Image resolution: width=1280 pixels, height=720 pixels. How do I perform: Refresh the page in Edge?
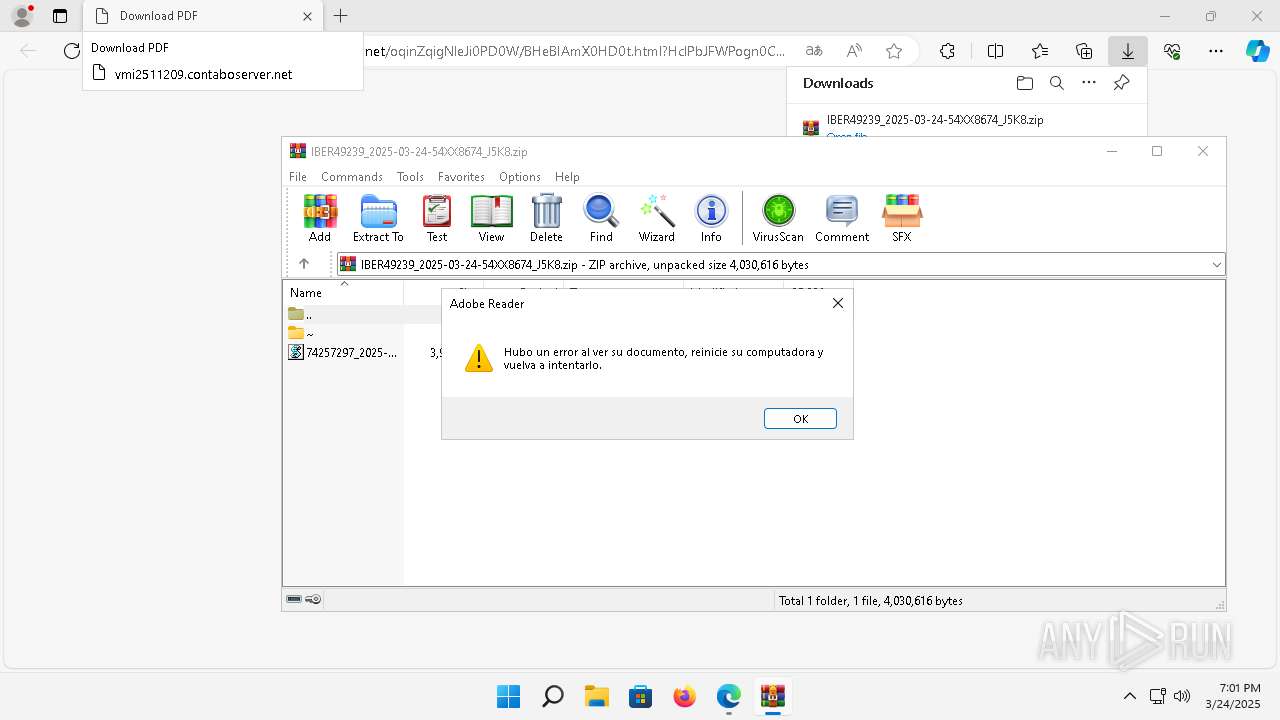coord(71,51)
